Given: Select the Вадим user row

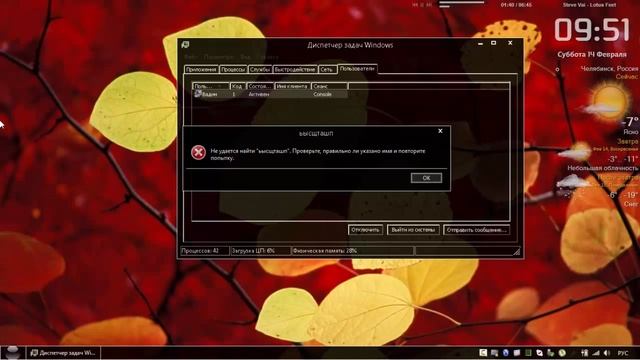Looking at the screenshot, I should click(270, 94).
